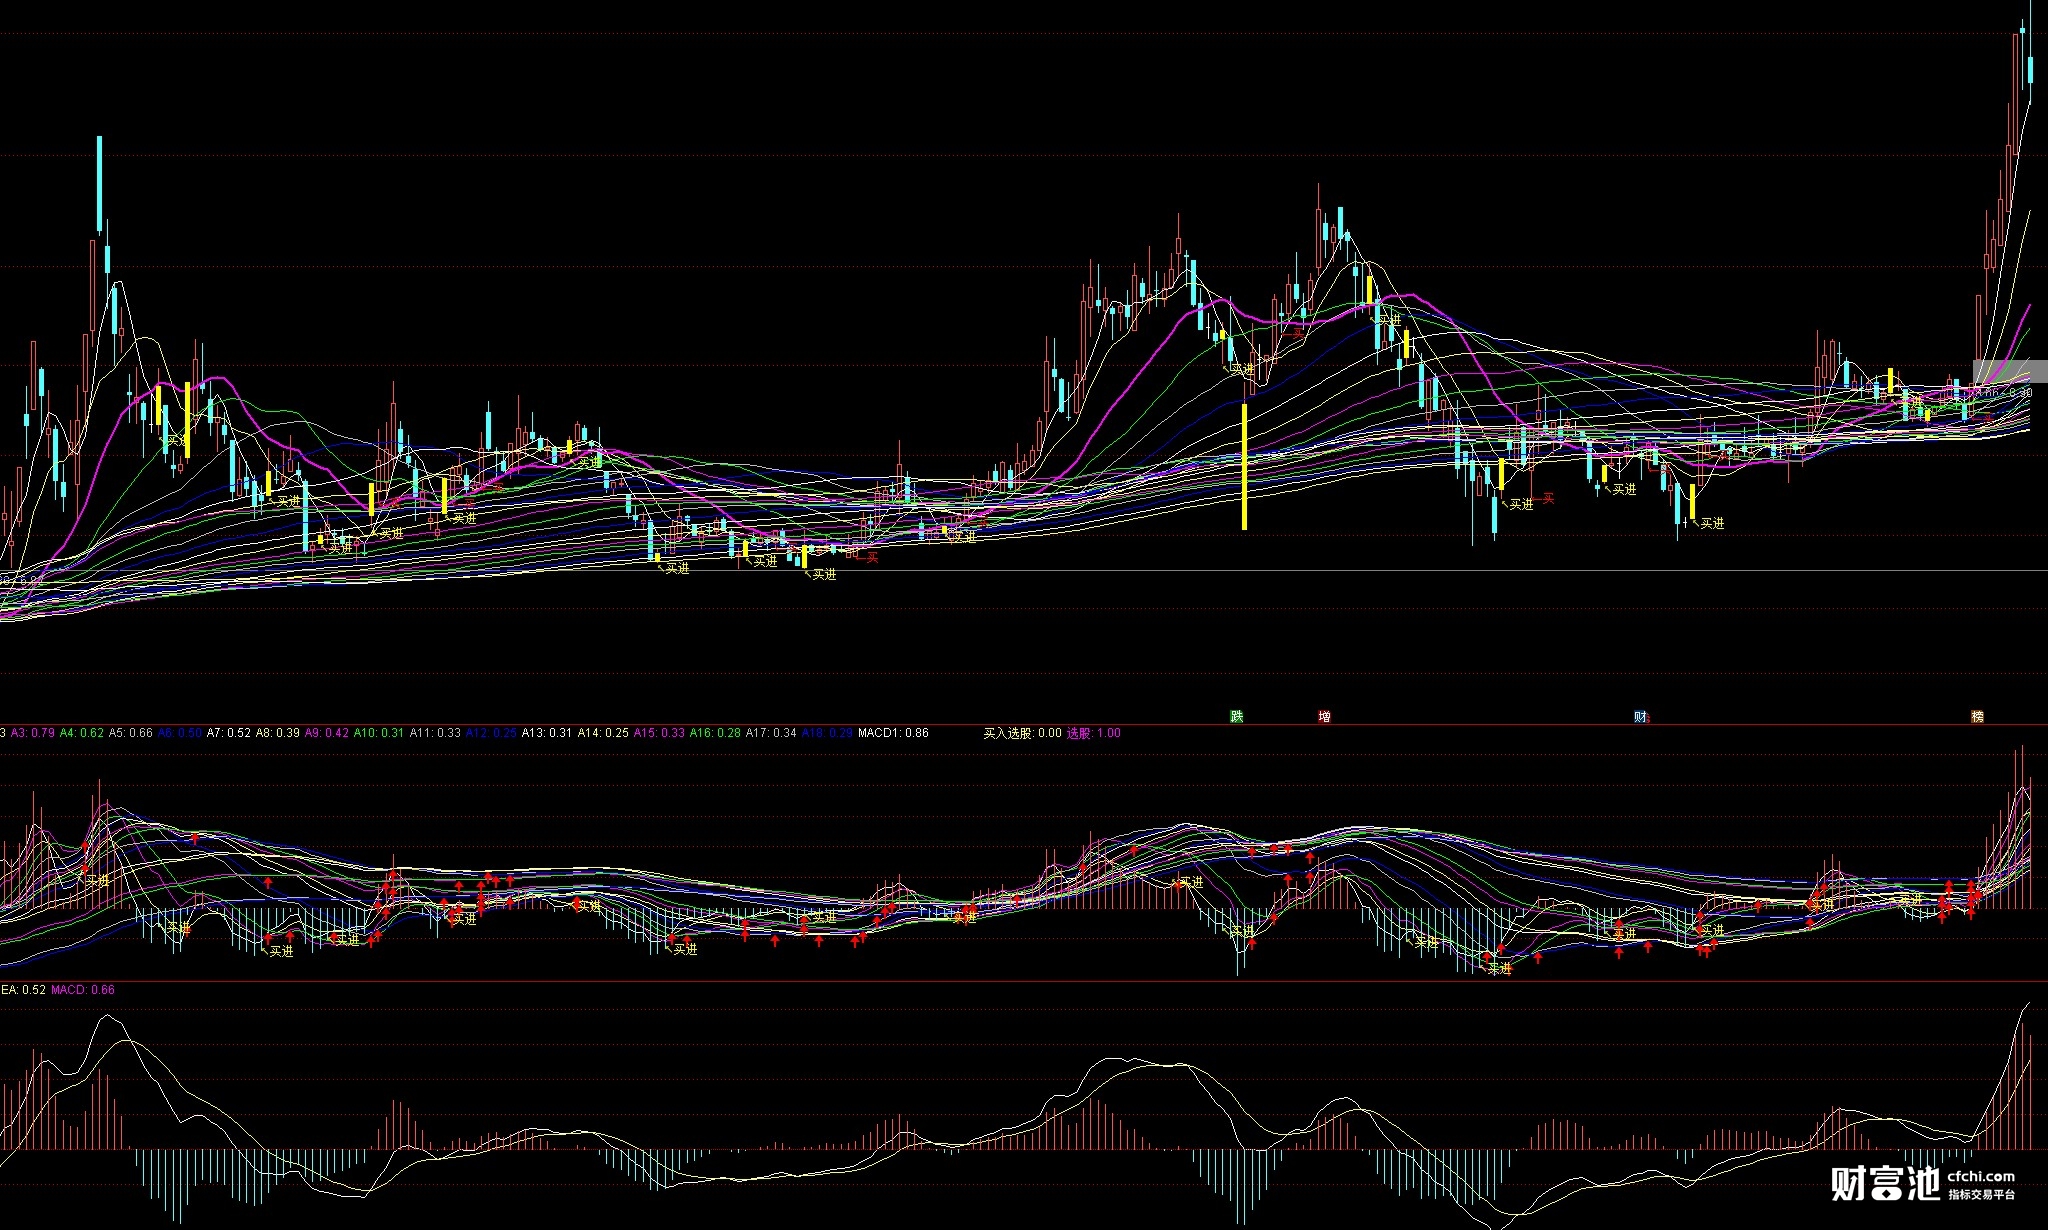Select the green A4: 0.62 line label

click(82, 733)
